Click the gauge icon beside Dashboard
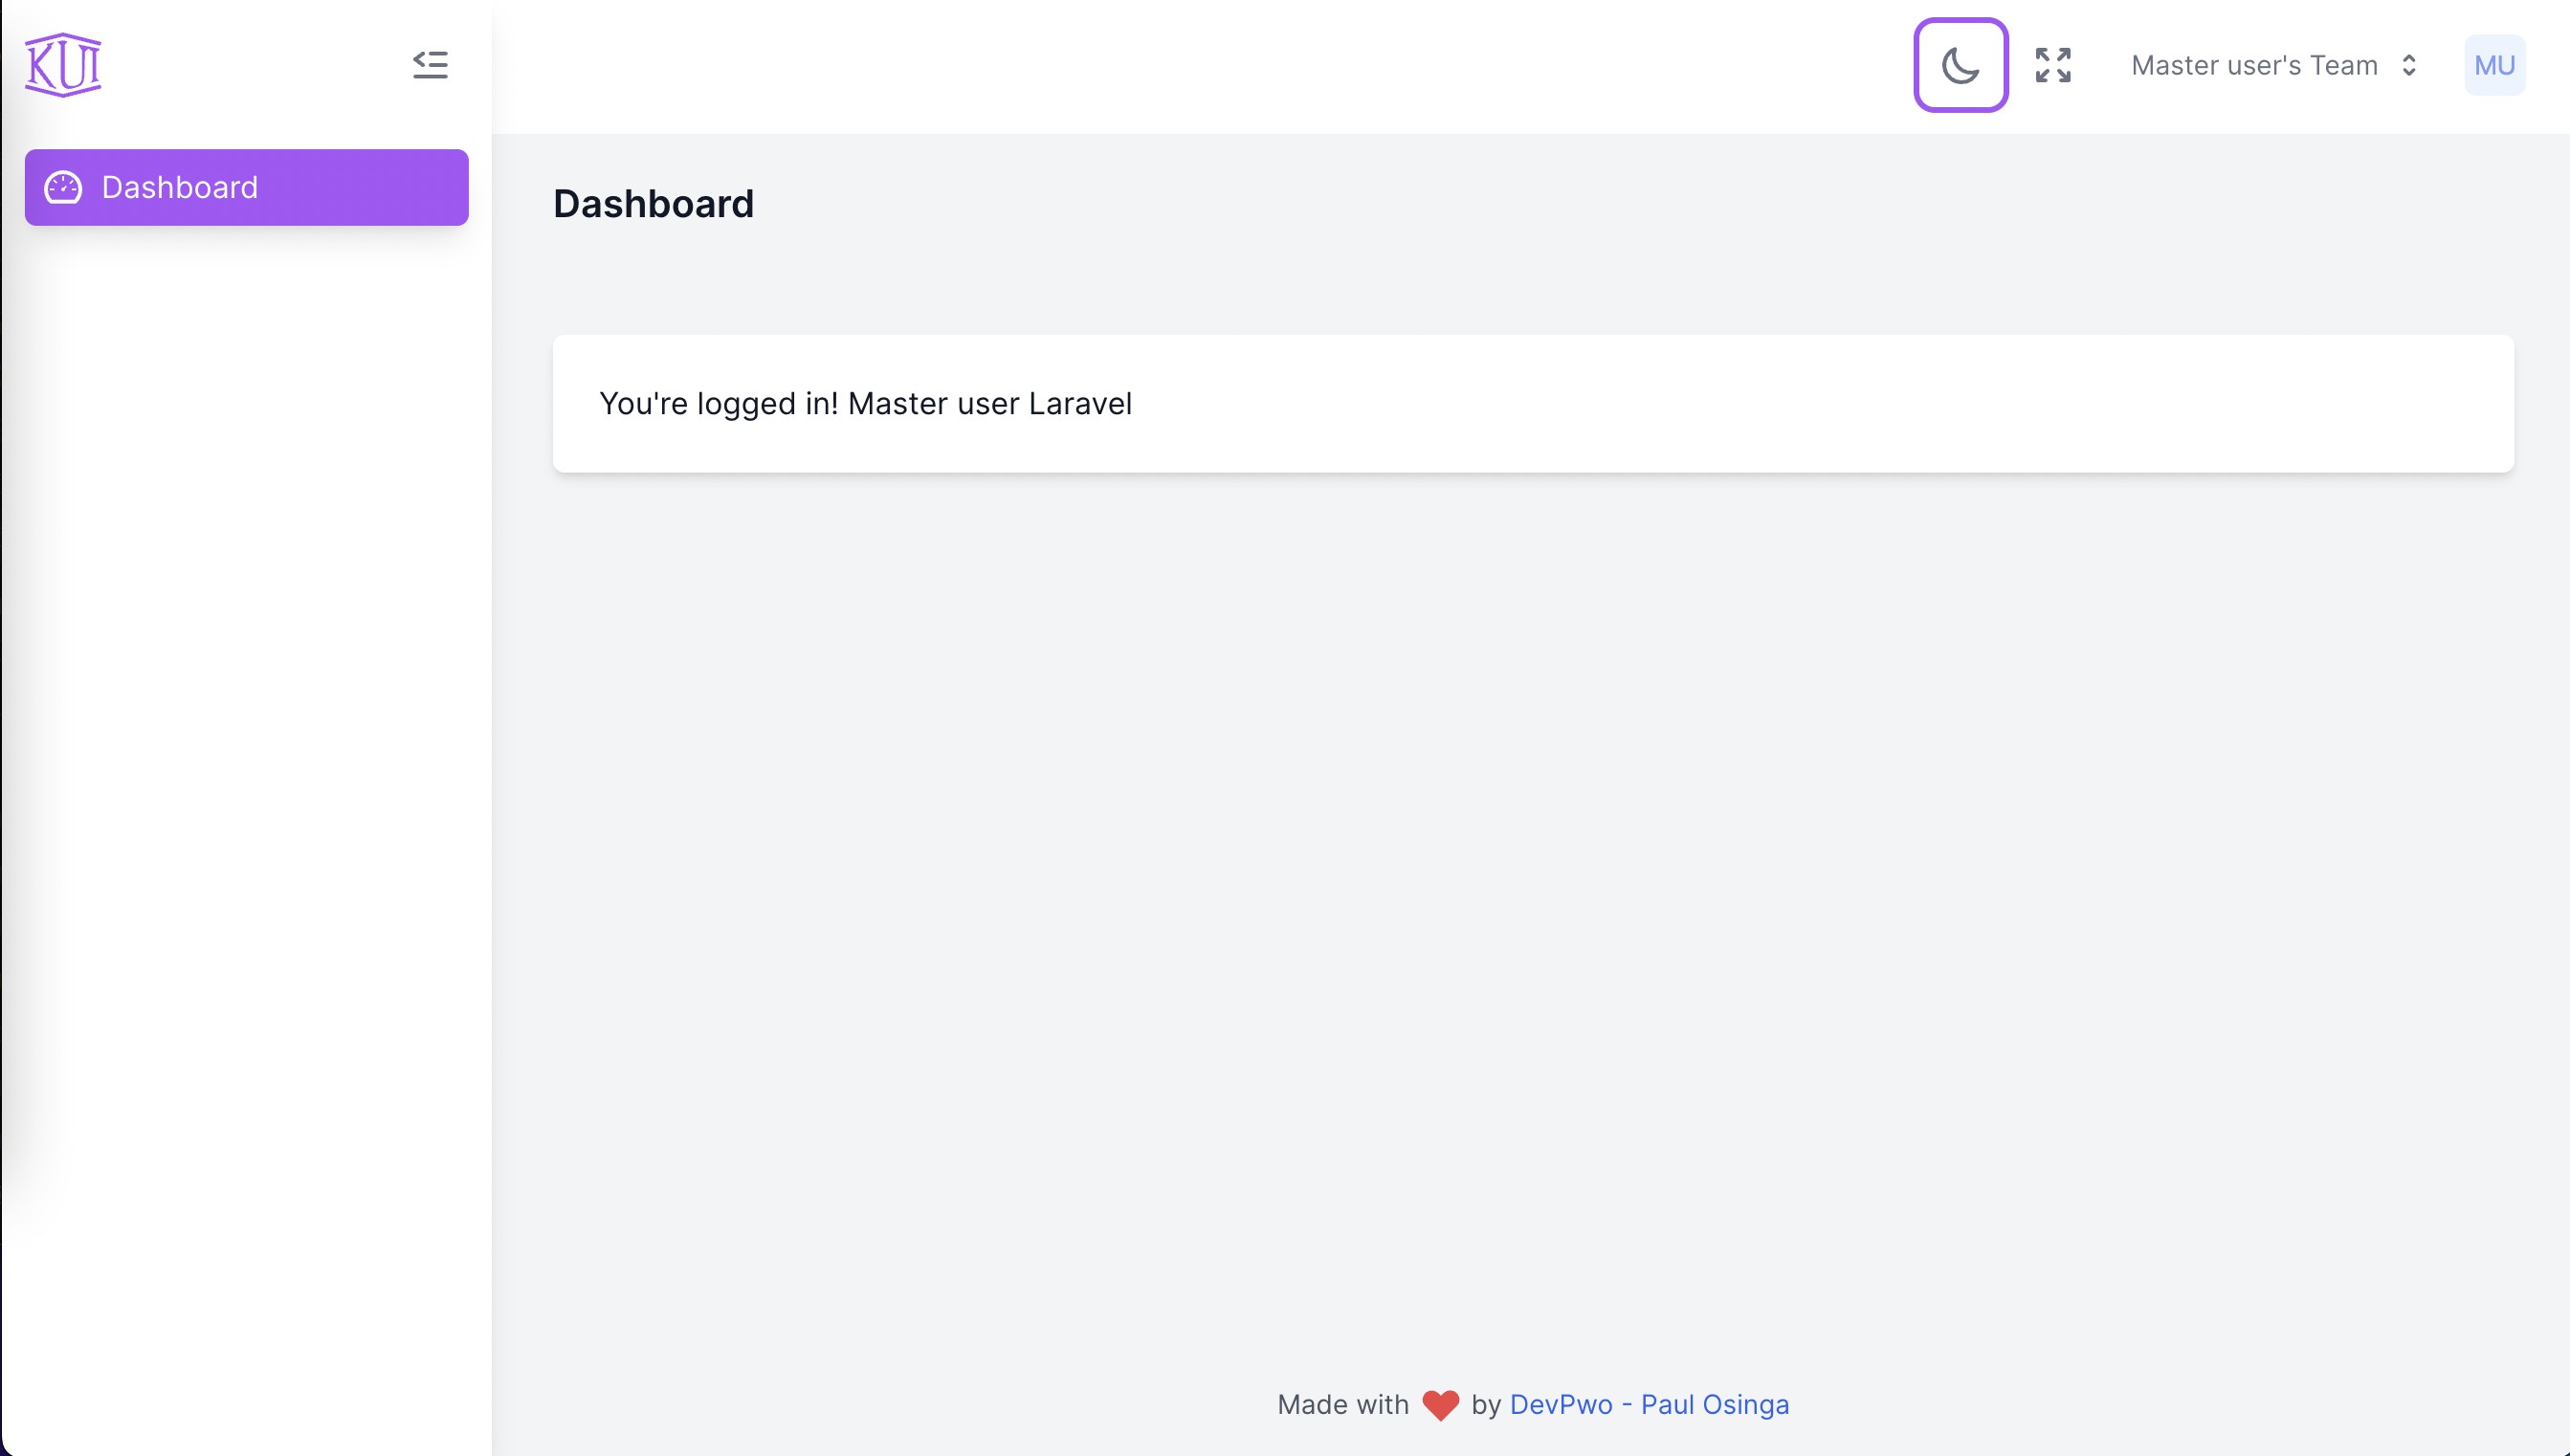2570x1456 pixels. coord(63,187)
